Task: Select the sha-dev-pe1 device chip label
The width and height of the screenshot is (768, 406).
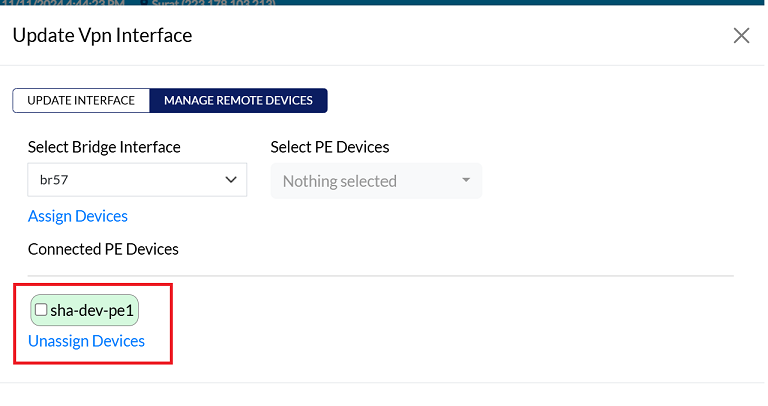Action: tap(92, 310)
